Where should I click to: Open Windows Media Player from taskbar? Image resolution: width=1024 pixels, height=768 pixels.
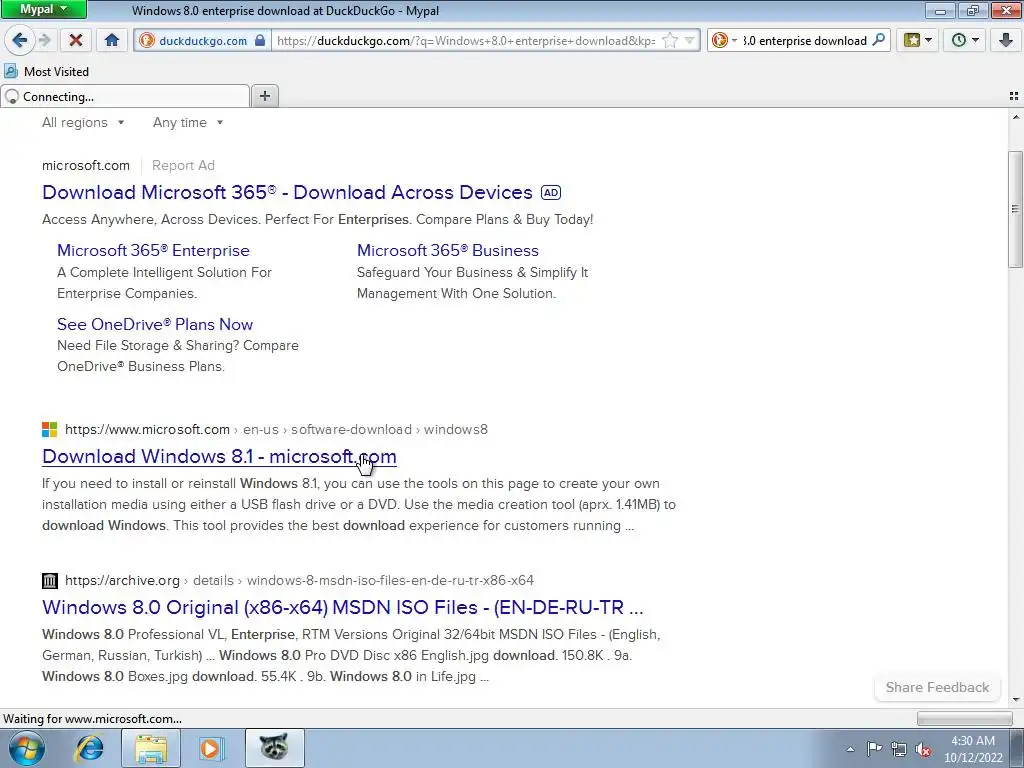pos(211,748)
